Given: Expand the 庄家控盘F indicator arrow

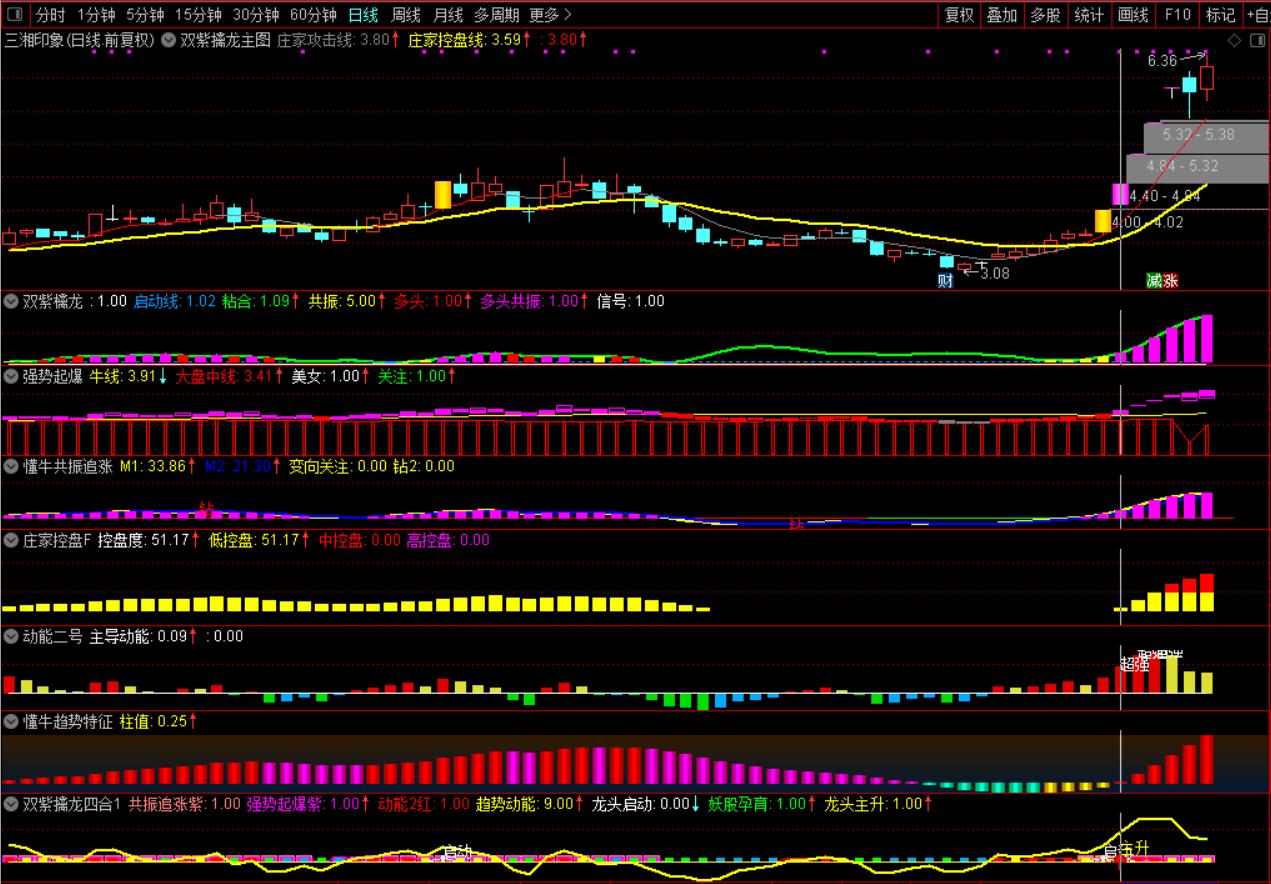Looking at the screenshot, I should click(x=11, y=540).
